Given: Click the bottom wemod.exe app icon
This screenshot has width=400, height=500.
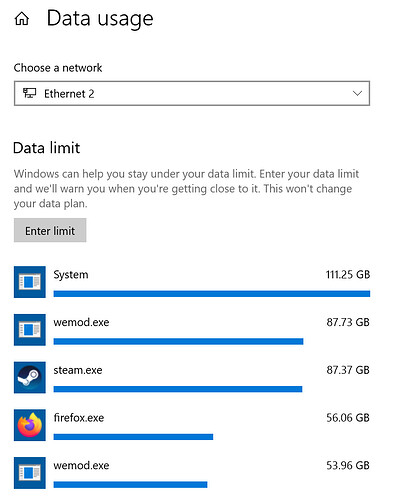Looking at the screenshot, I should 30,472.
